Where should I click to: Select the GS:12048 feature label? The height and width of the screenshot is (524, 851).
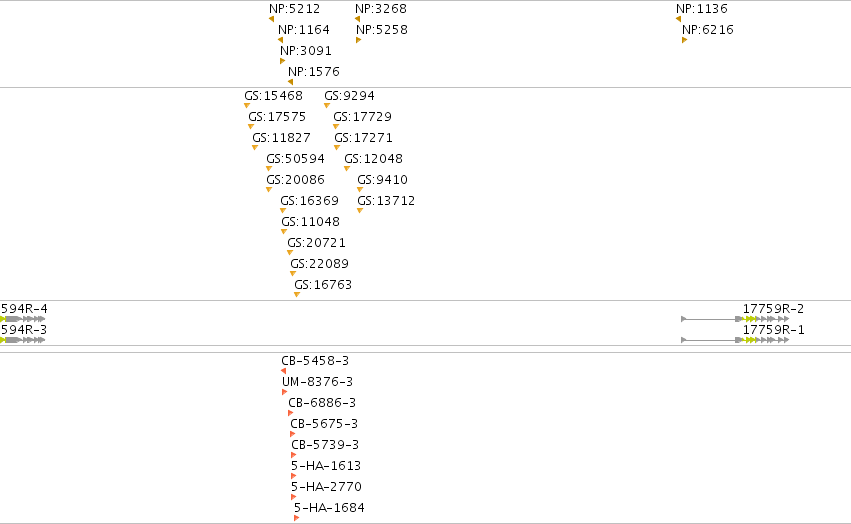pyautogui.click(x=373, y=159)
